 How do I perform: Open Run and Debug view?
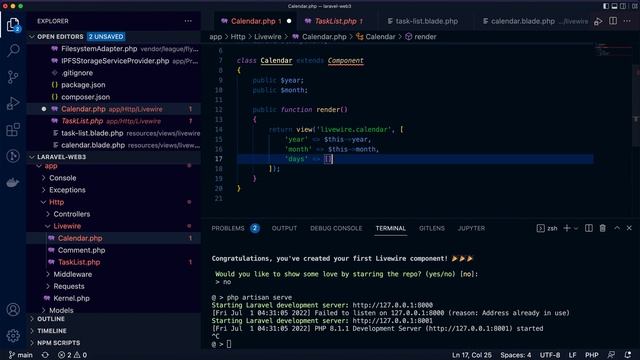[13, 103]
